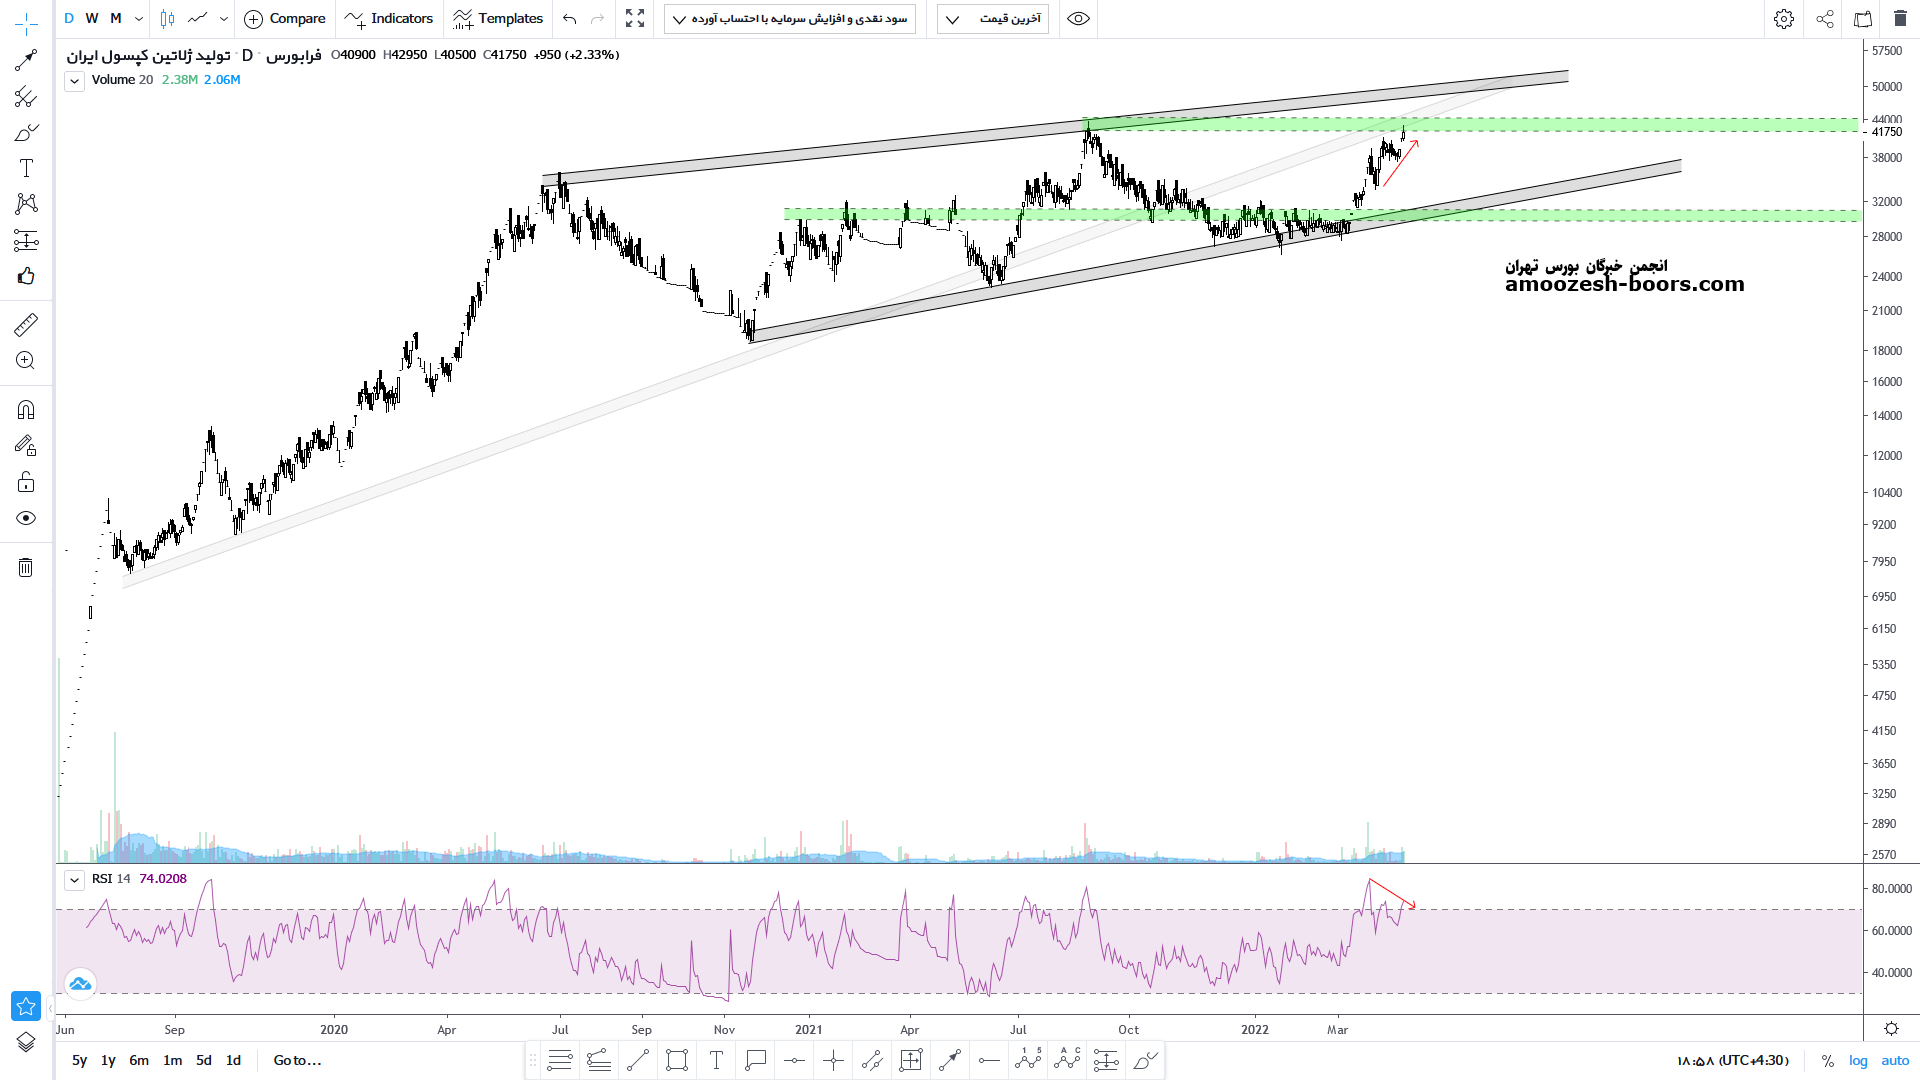Click the zoom in magnifier tool
This screenshot has width=1920, height=1080.
26,361
